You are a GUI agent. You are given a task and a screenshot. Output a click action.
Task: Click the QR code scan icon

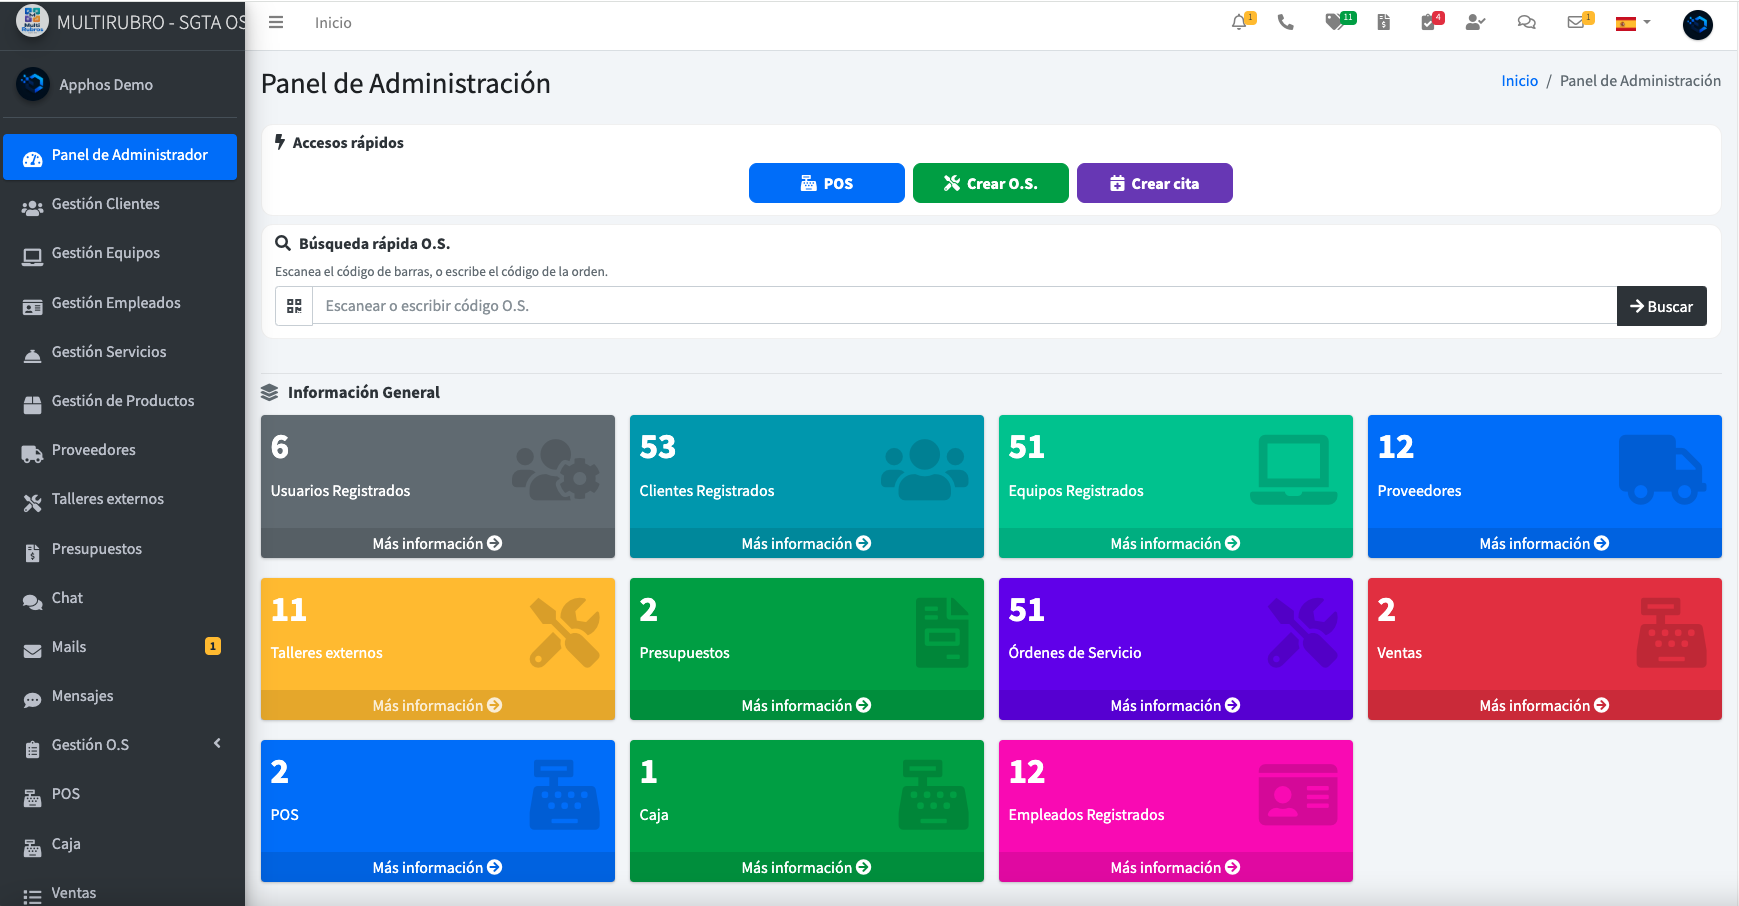(294, 306)
